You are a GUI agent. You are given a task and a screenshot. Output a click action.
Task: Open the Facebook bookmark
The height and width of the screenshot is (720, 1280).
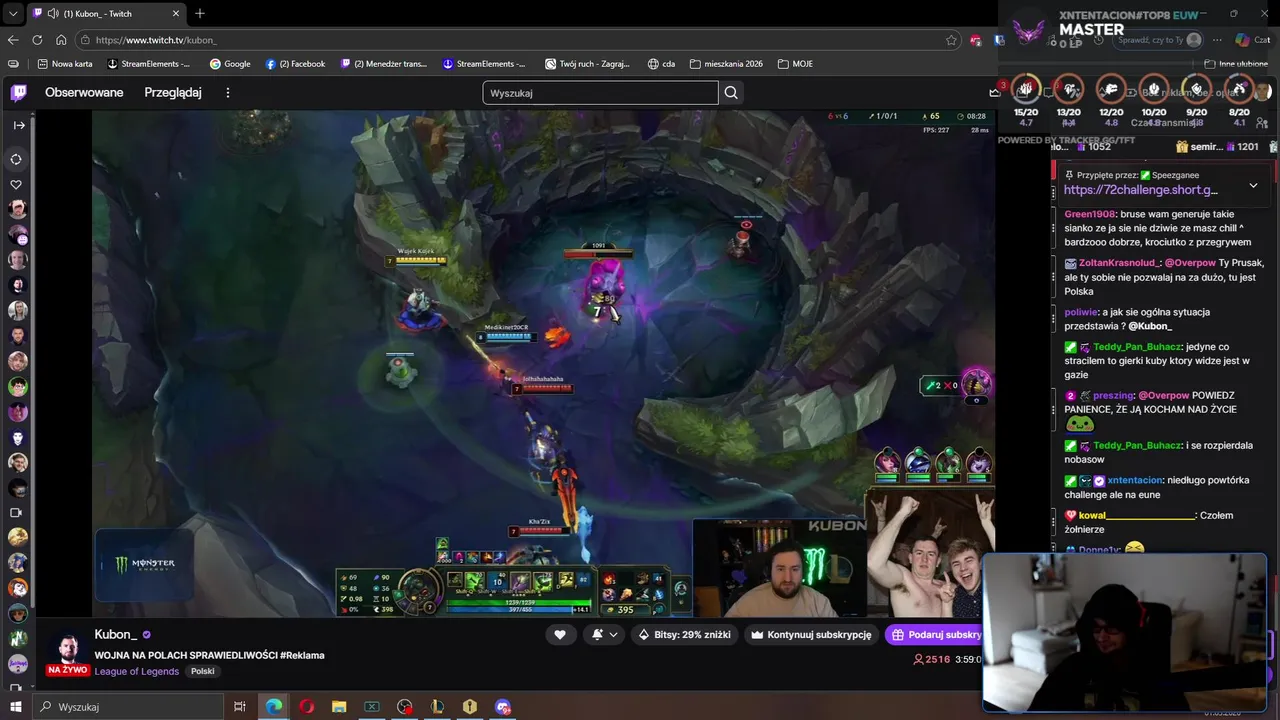pyautogui.click(x=295, y=64)
